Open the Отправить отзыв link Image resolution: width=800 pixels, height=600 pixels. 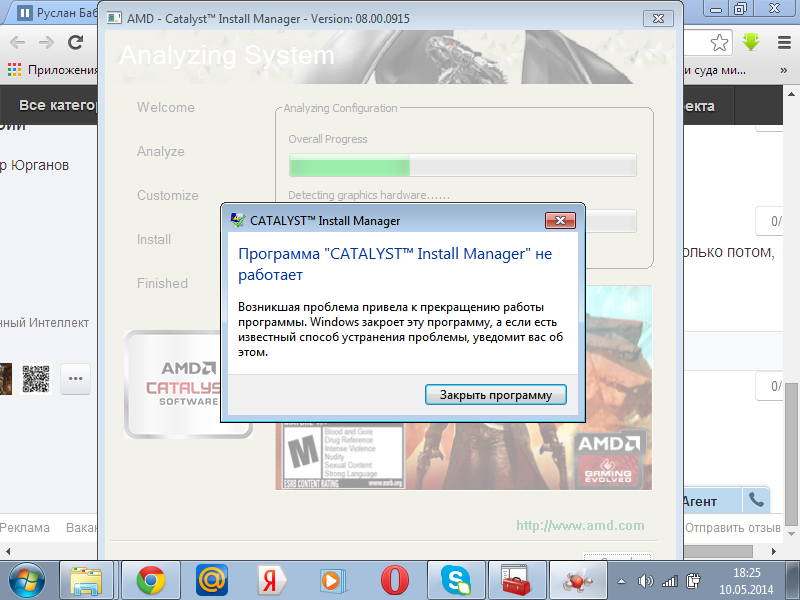(733, 528)
